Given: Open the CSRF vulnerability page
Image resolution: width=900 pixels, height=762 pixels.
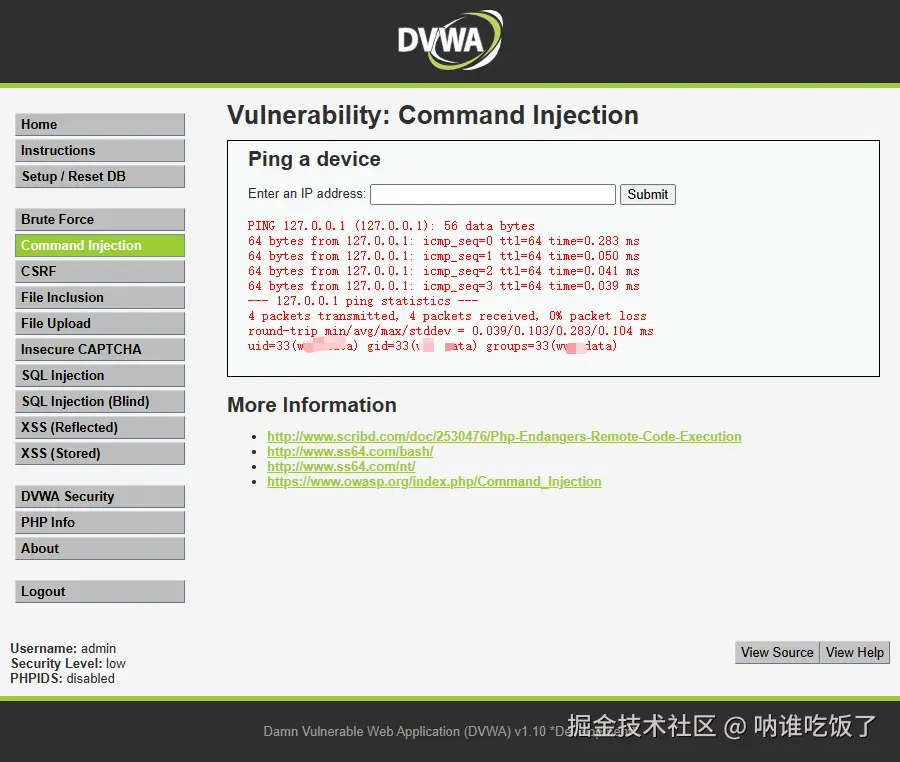Looking at the screenshot, I should pyautogui.click(x=100, y=271).
